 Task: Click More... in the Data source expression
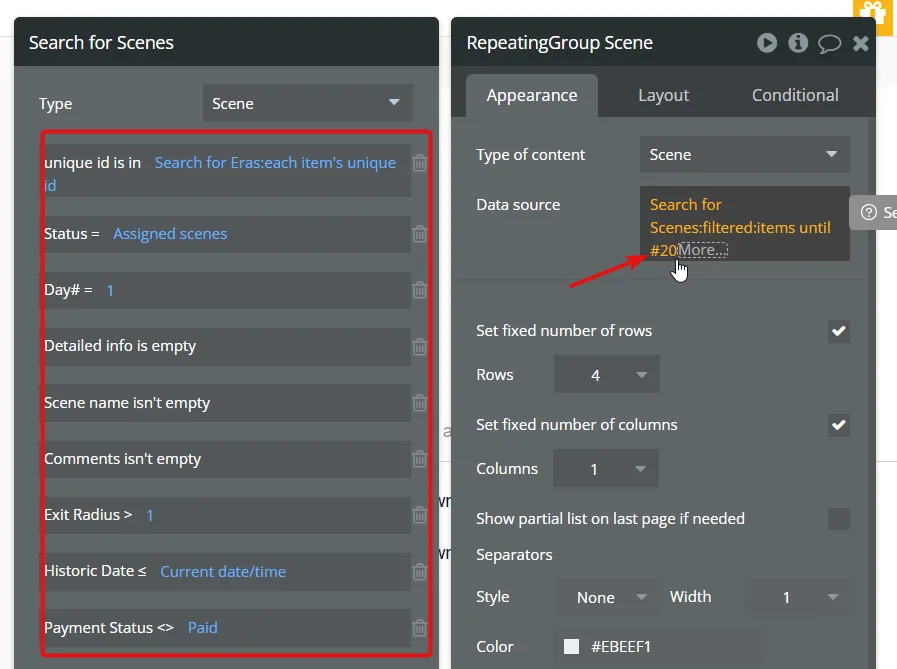(x=702, y=250)
